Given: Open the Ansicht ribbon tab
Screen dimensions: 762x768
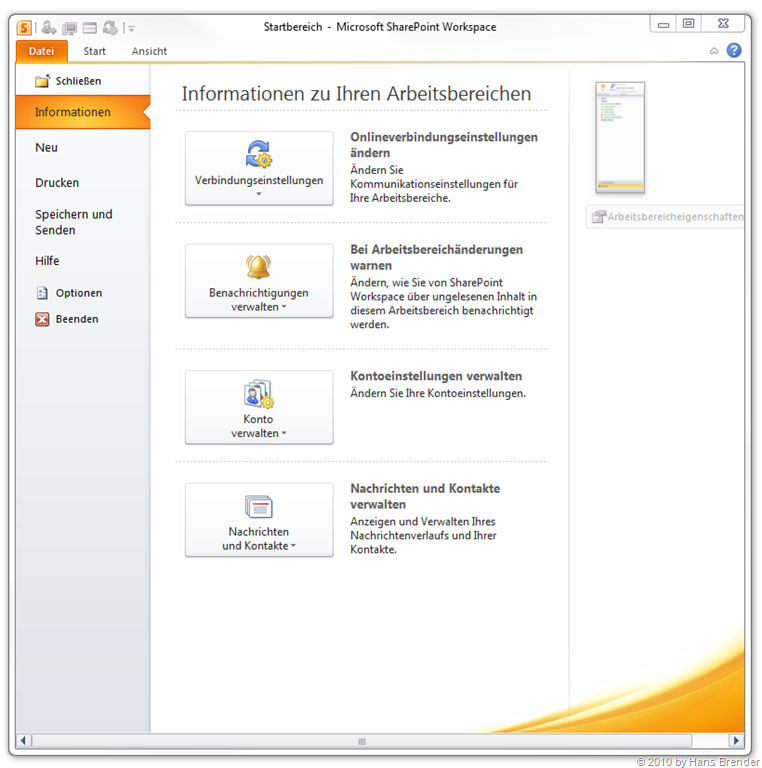Looking at the screenshot, I should click(150, 51).
